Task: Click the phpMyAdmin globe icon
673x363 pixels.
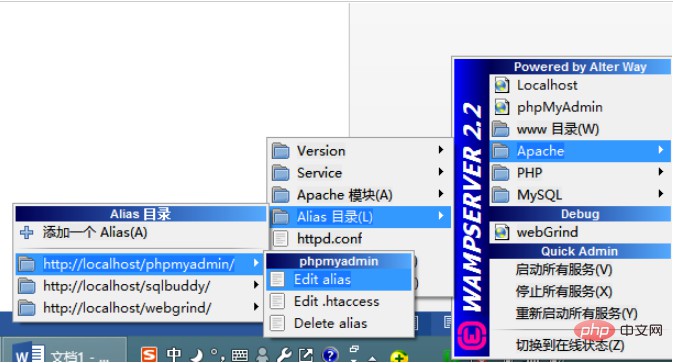Action: click(501, 107)
